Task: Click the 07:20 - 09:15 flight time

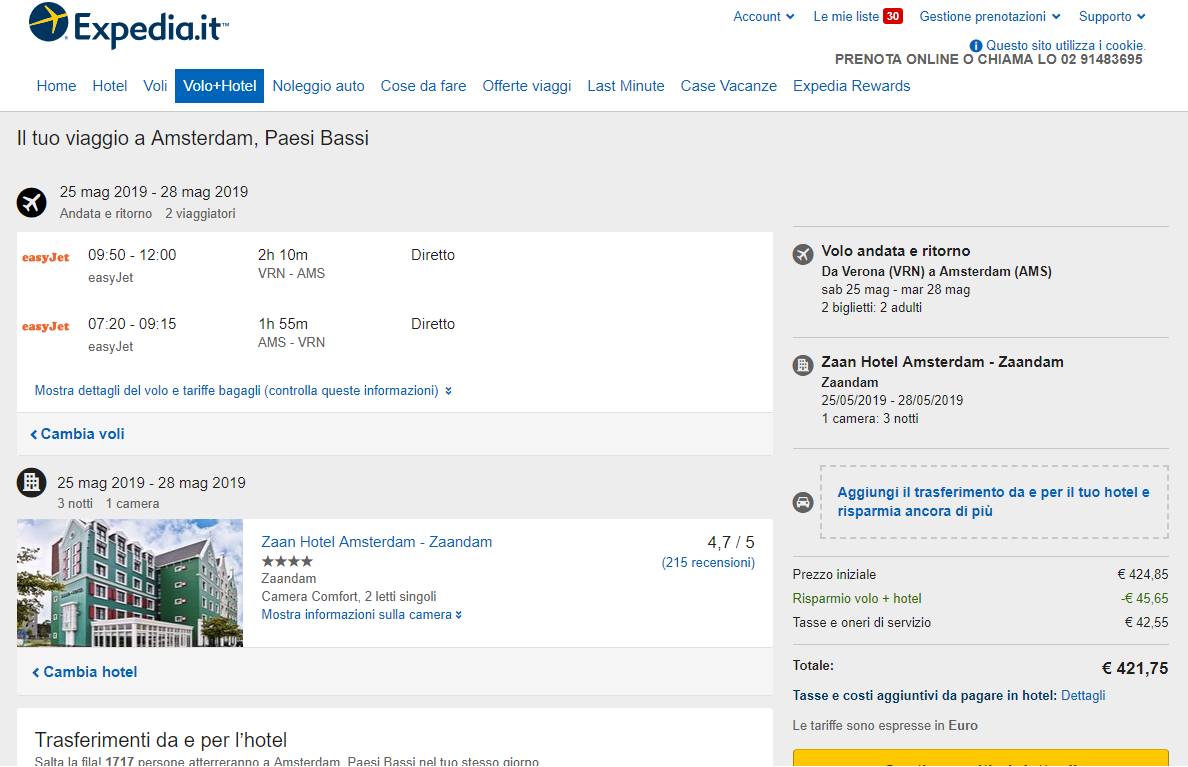Action: [x=132, y=324]
